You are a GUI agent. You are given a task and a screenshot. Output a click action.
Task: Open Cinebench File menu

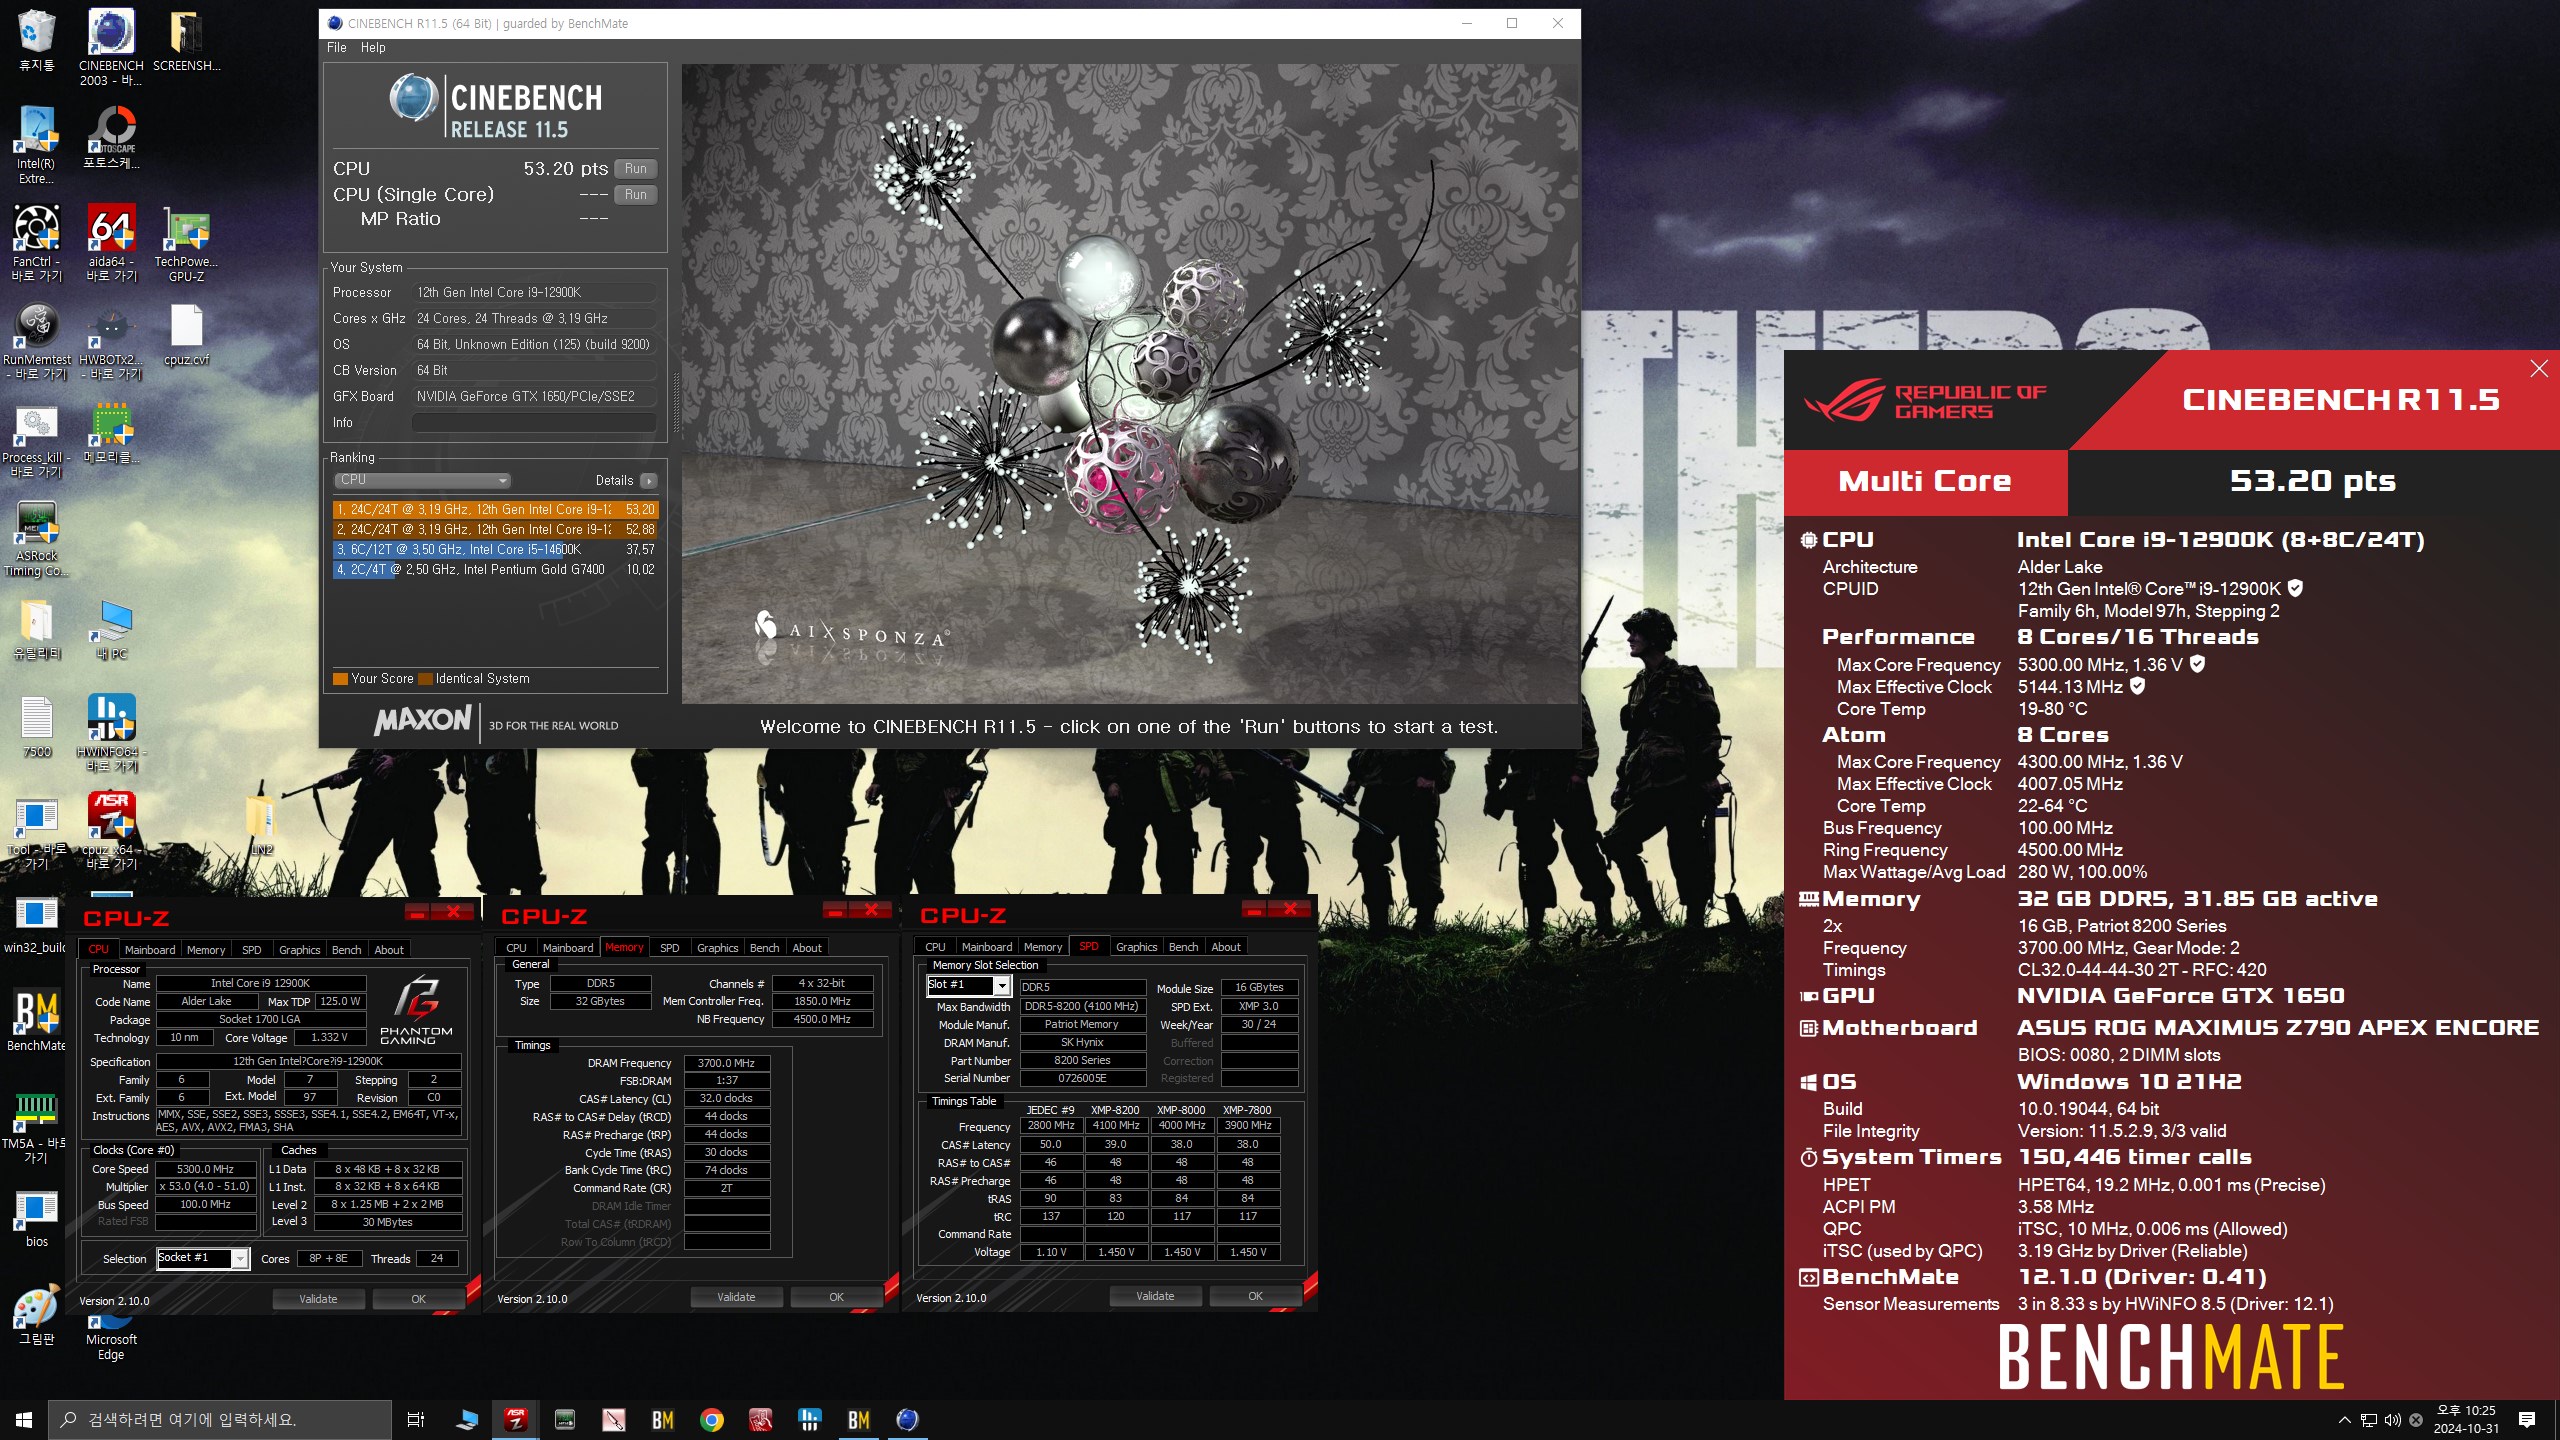coord(337,48)
